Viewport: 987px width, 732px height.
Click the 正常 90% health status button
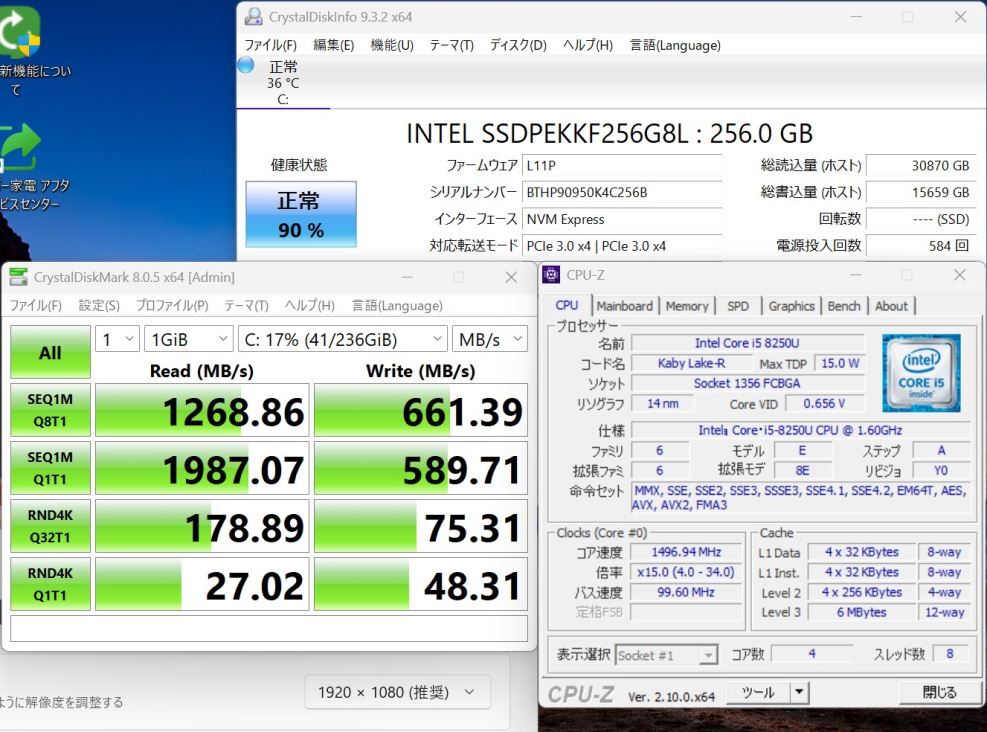click(x=301, y=214)
